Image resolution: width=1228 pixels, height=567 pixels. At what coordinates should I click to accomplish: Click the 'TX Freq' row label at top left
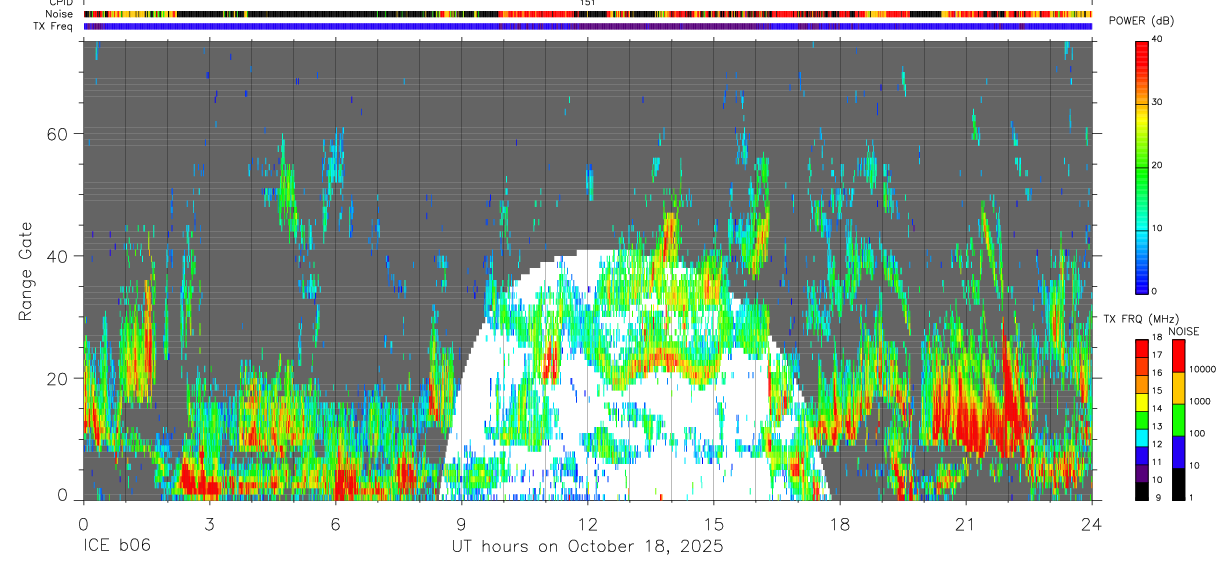point(53,26)
